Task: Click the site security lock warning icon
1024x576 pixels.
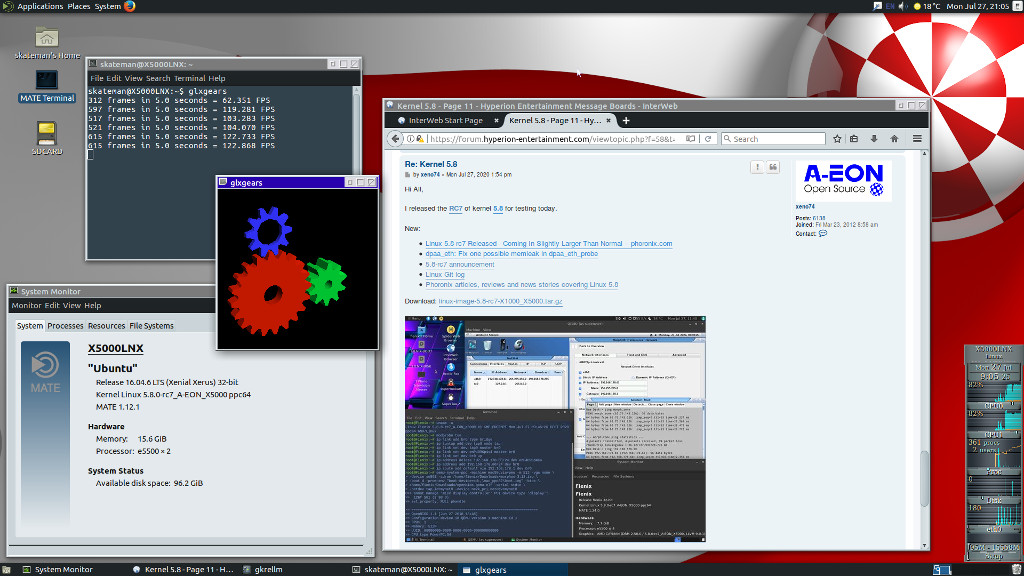Action: point(420,138)
